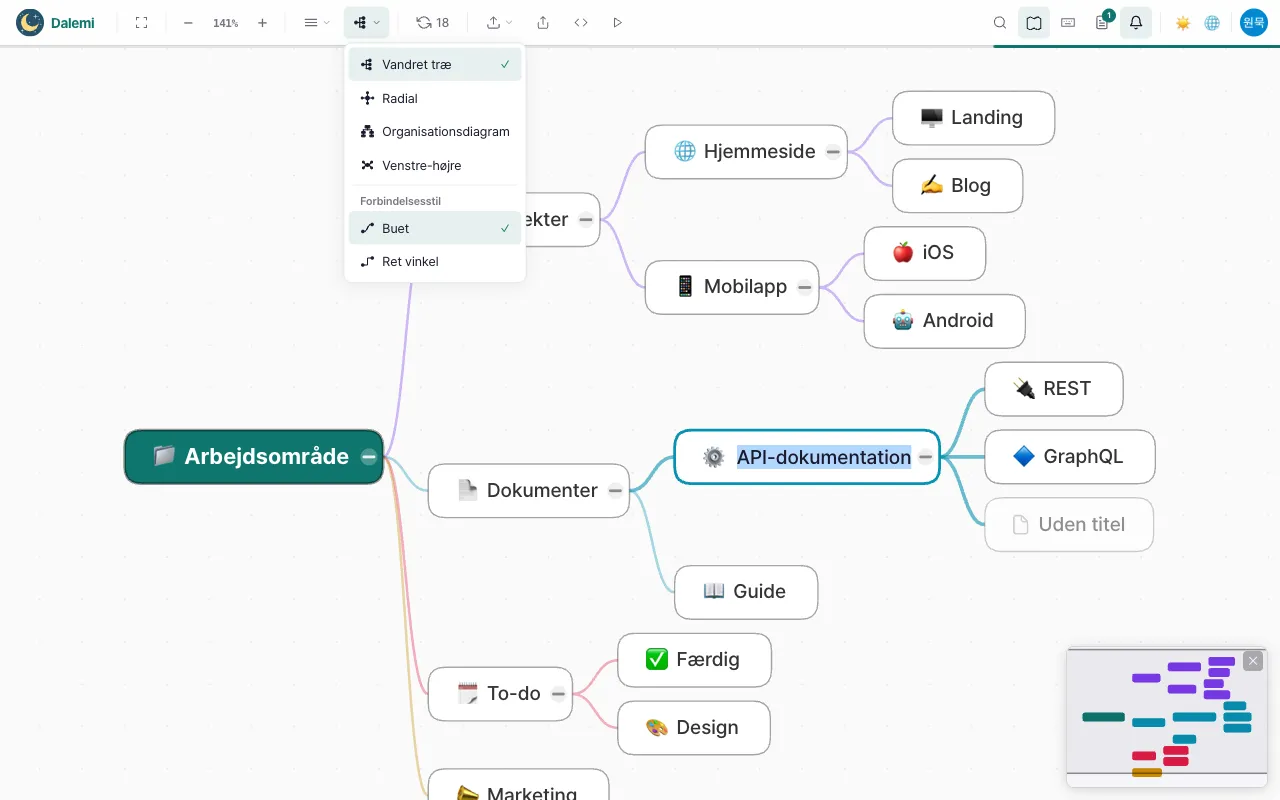This screenshot has width=1280, height=800.
Task: Open the language globe icon
Action: pos(1212,23)
